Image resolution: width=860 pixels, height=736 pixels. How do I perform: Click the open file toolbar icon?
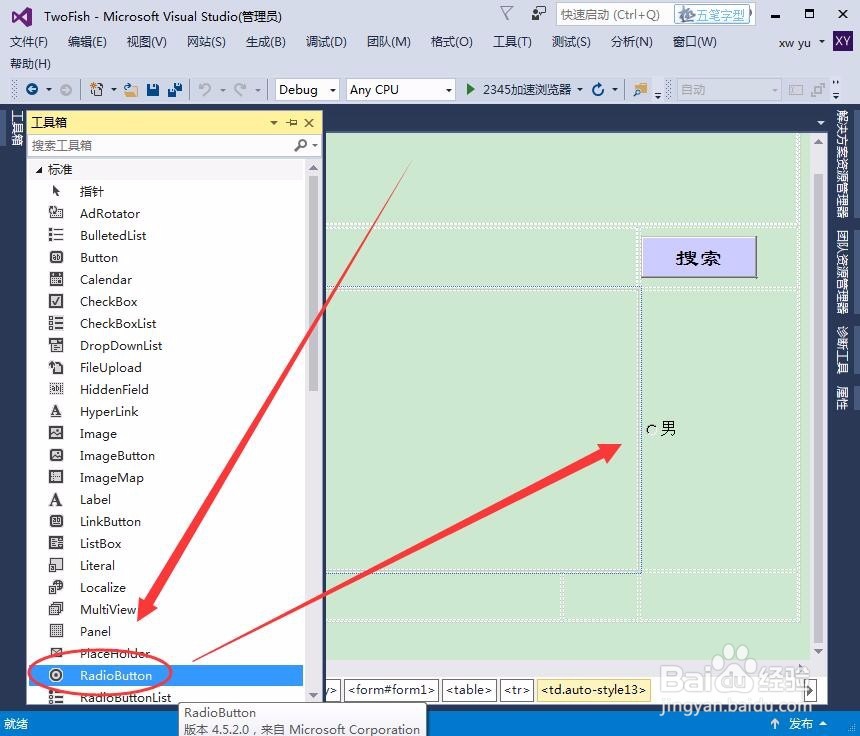coord(131,89)
